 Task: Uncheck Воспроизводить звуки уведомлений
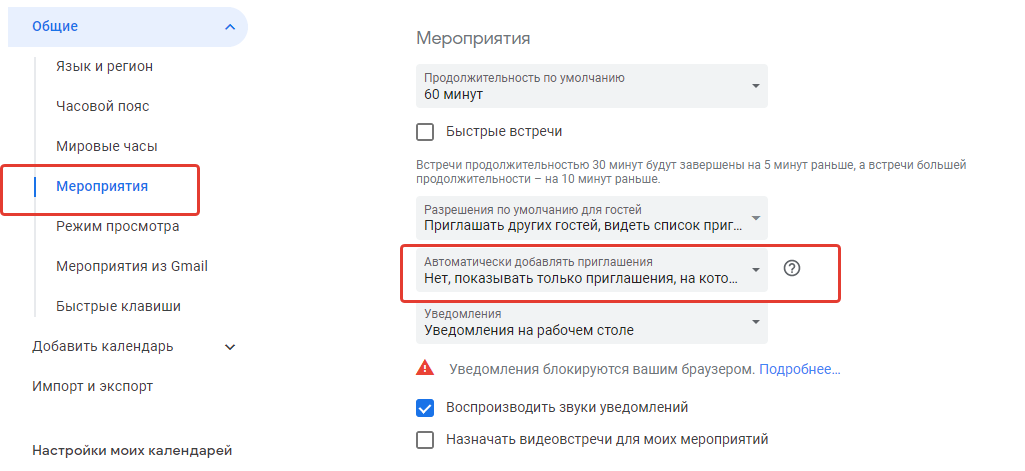pyautogui.click(x=425, y=407)
